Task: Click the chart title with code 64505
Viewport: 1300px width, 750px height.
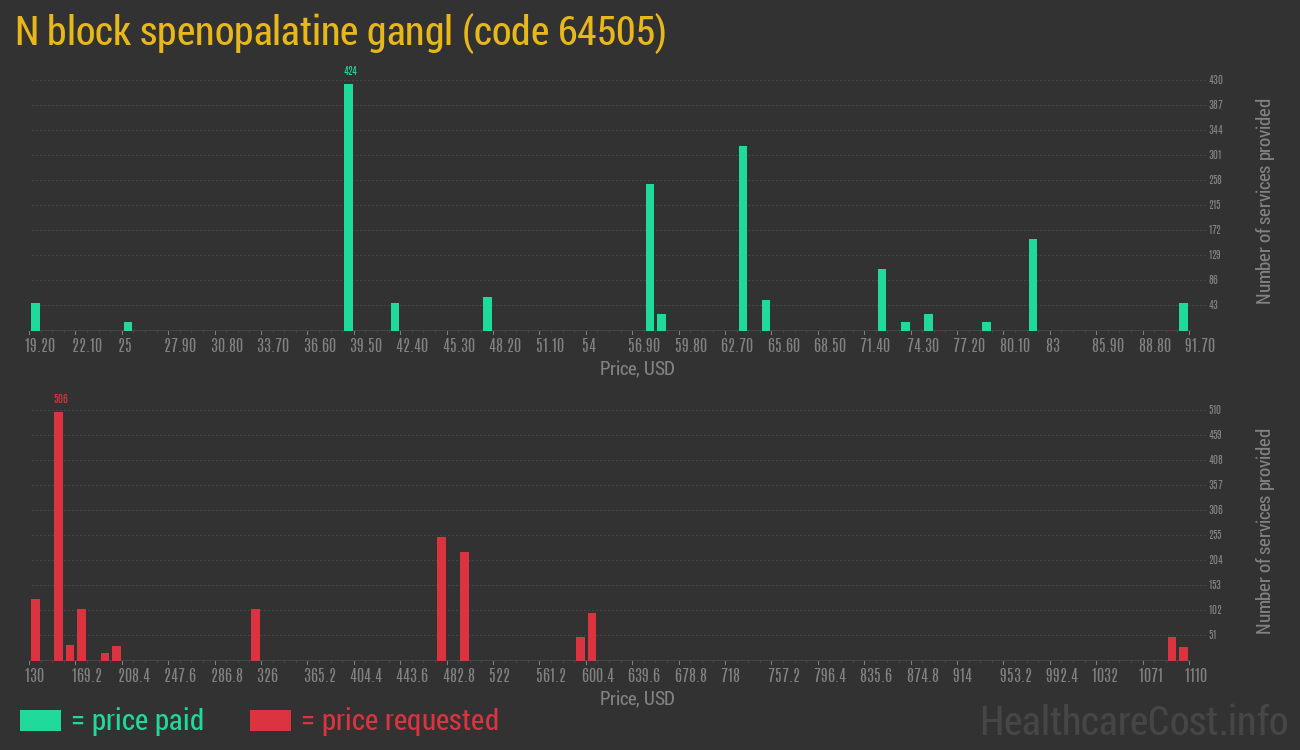Action: 341,32
